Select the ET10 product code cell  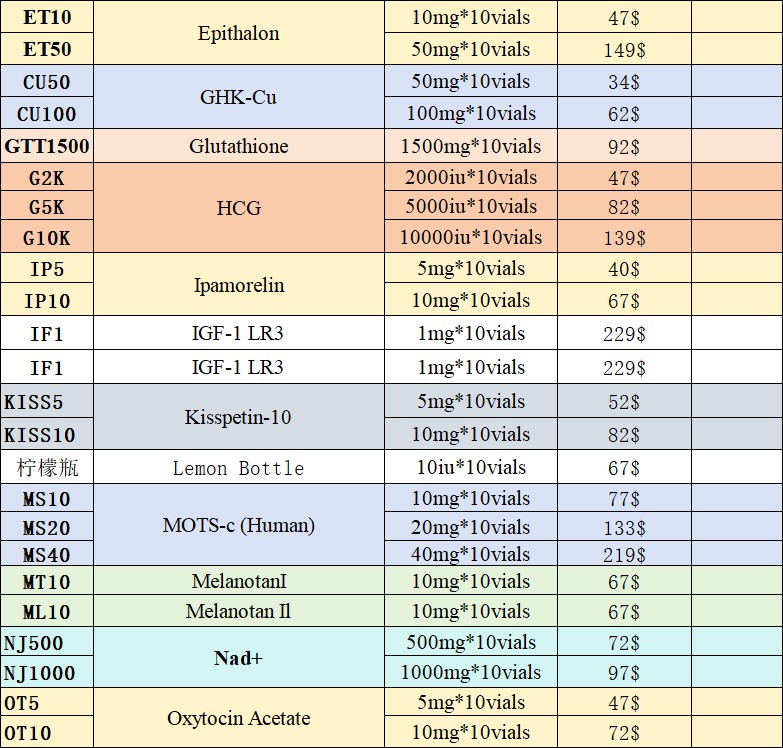click(x=47, y=17)
